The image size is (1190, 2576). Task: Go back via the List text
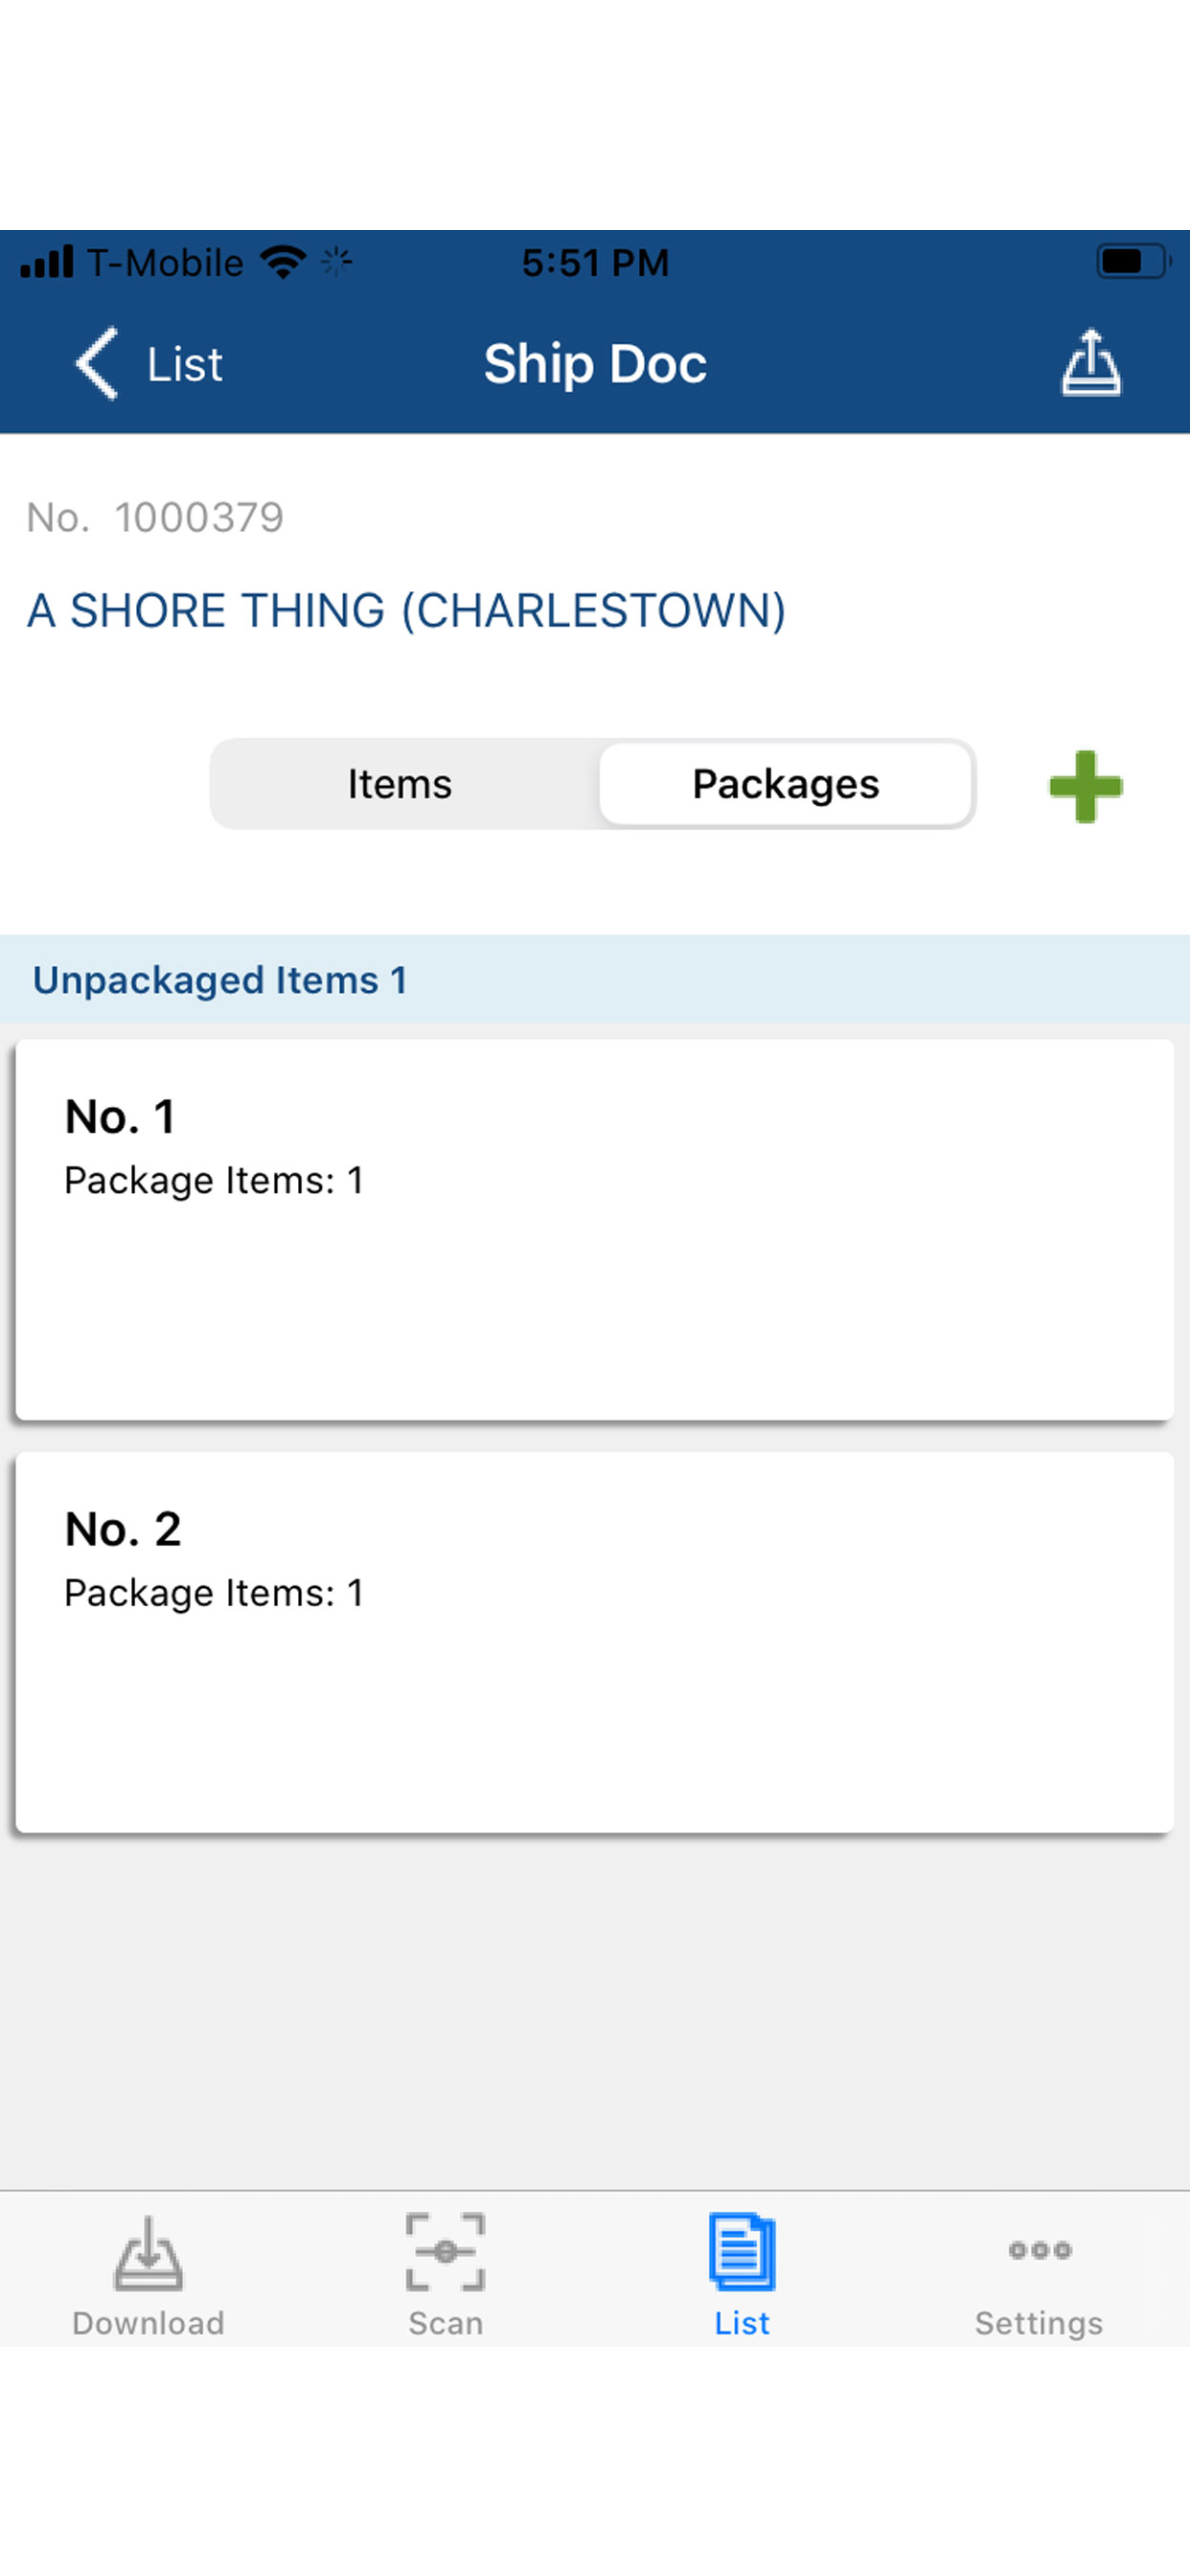tap(185, 364)
